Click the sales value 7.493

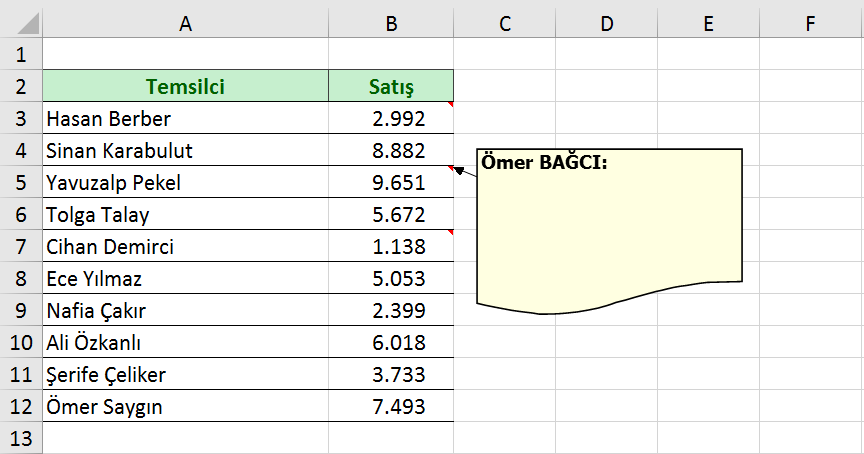click(x=398, y=407)
